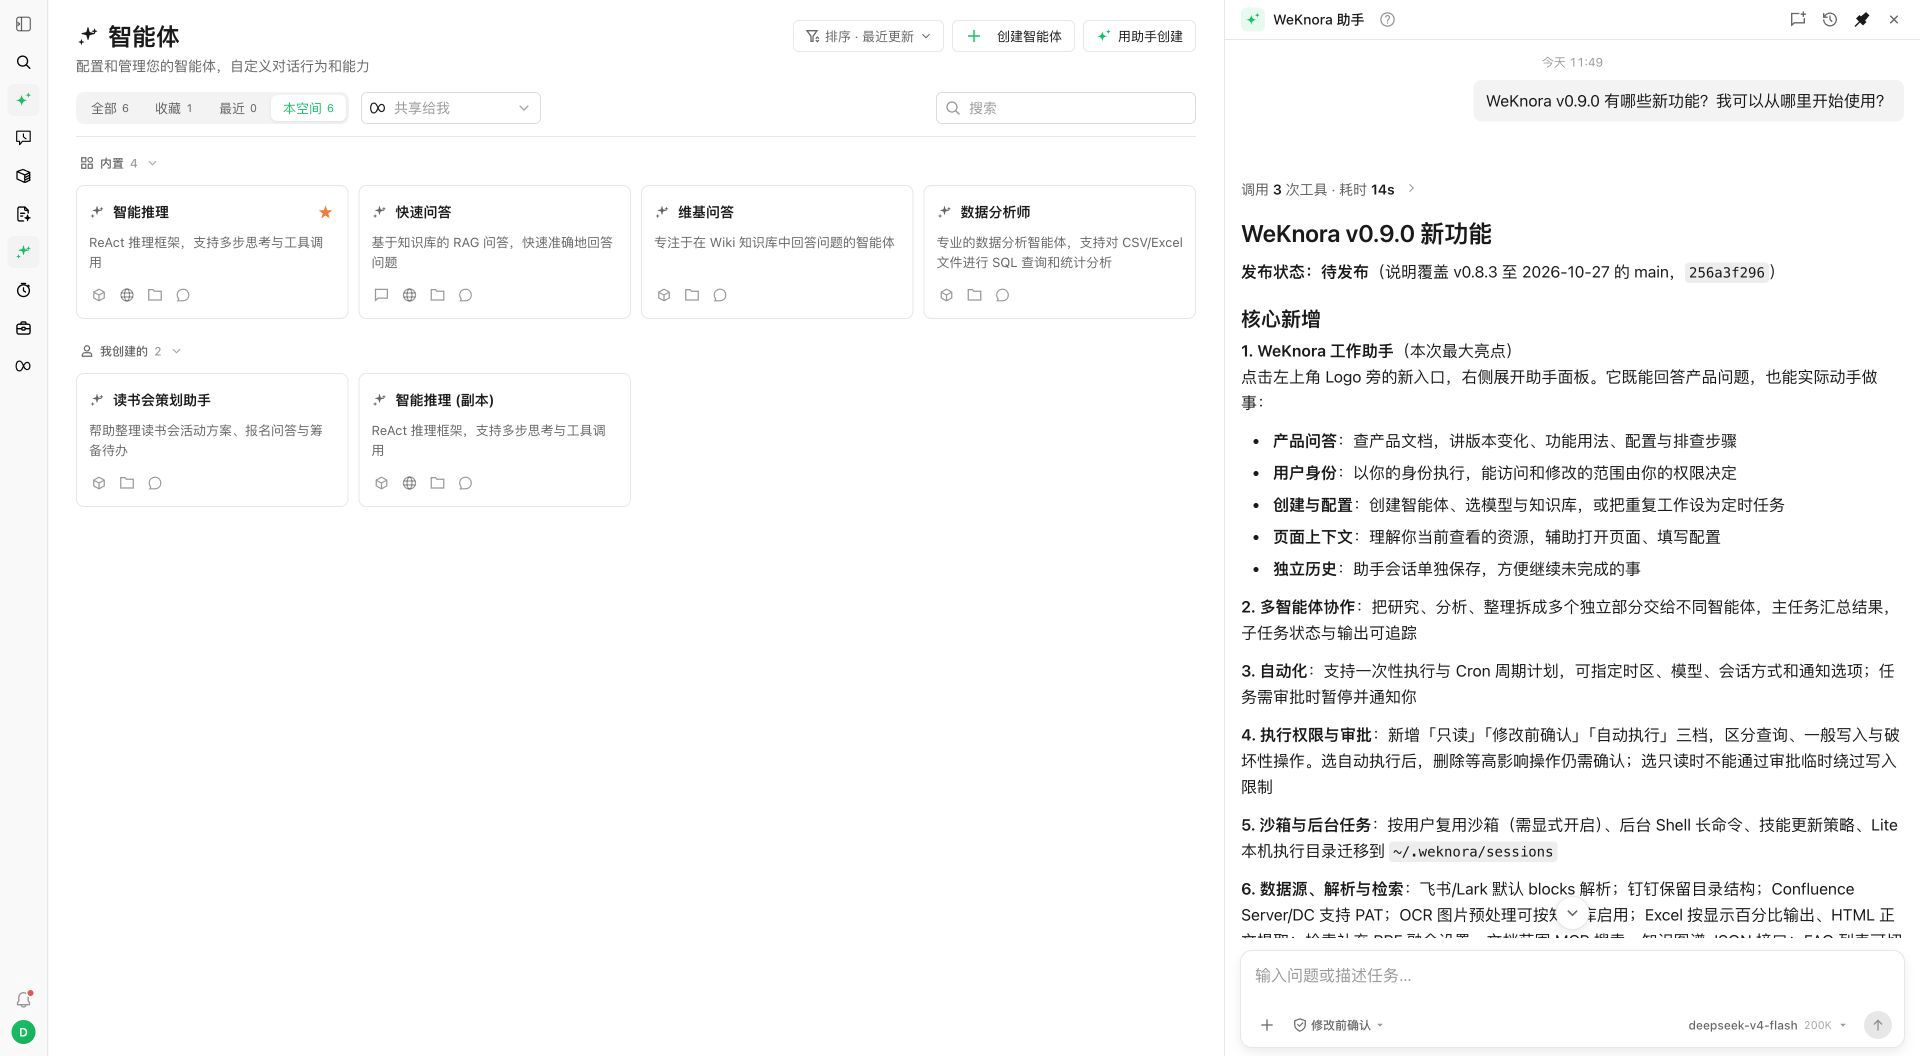Viewport: 1920px width, 1056px height.
Task: Open the infinity icon in left sidebar
Action: 24,366
